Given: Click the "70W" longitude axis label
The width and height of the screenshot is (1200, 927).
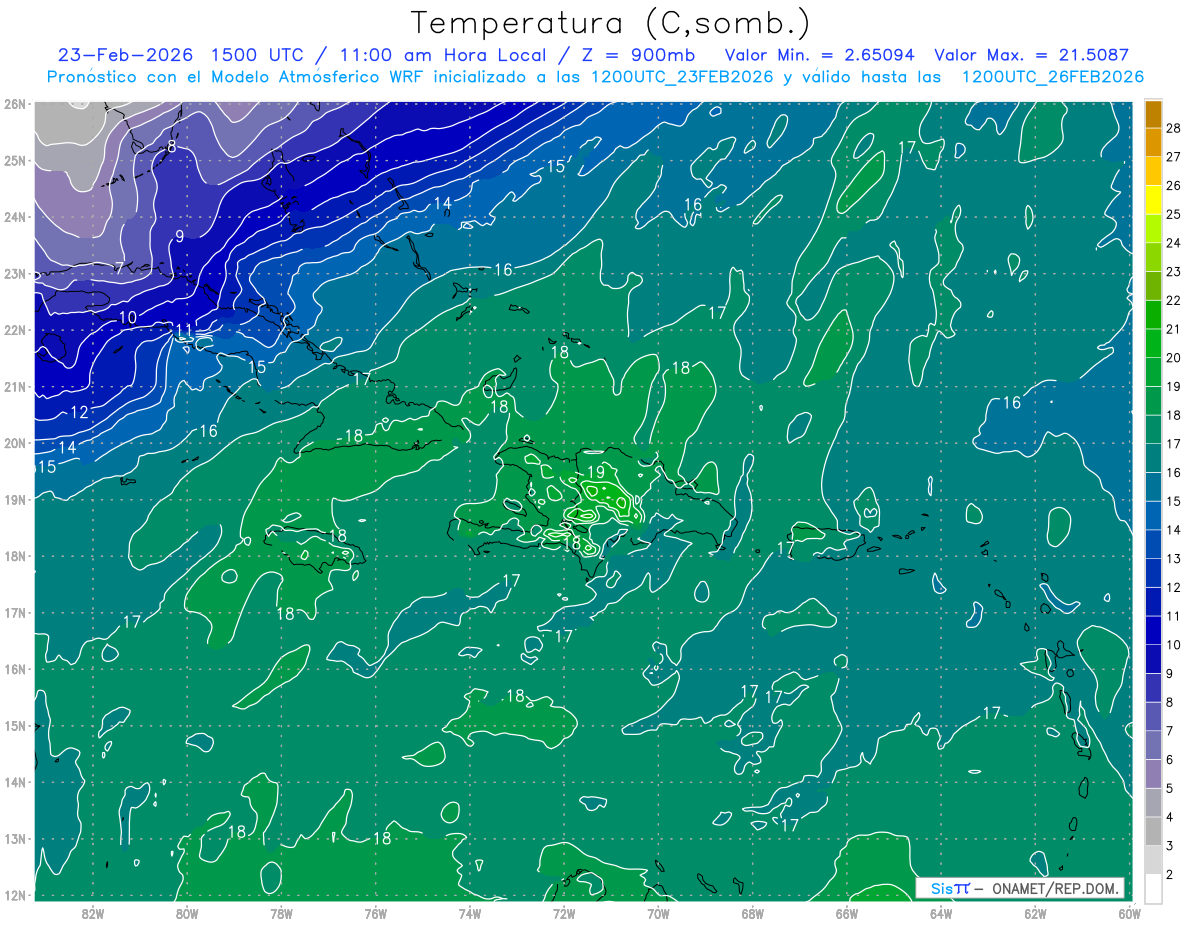Looking at the screenshot, I should point(658,913).
